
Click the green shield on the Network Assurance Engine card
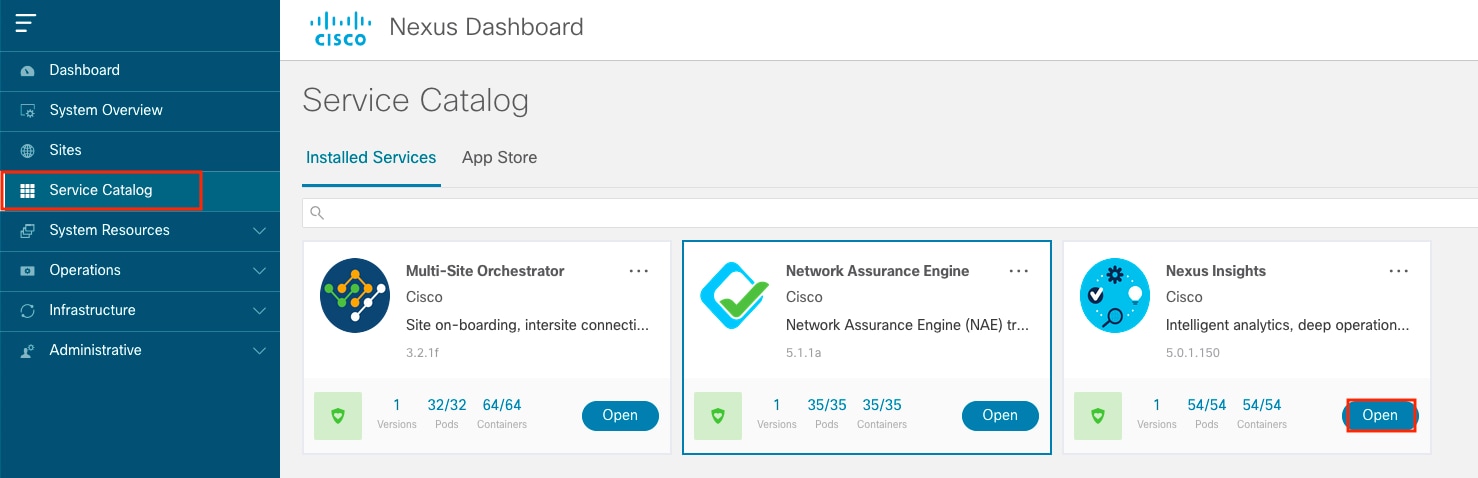click(x=718, y=415)
